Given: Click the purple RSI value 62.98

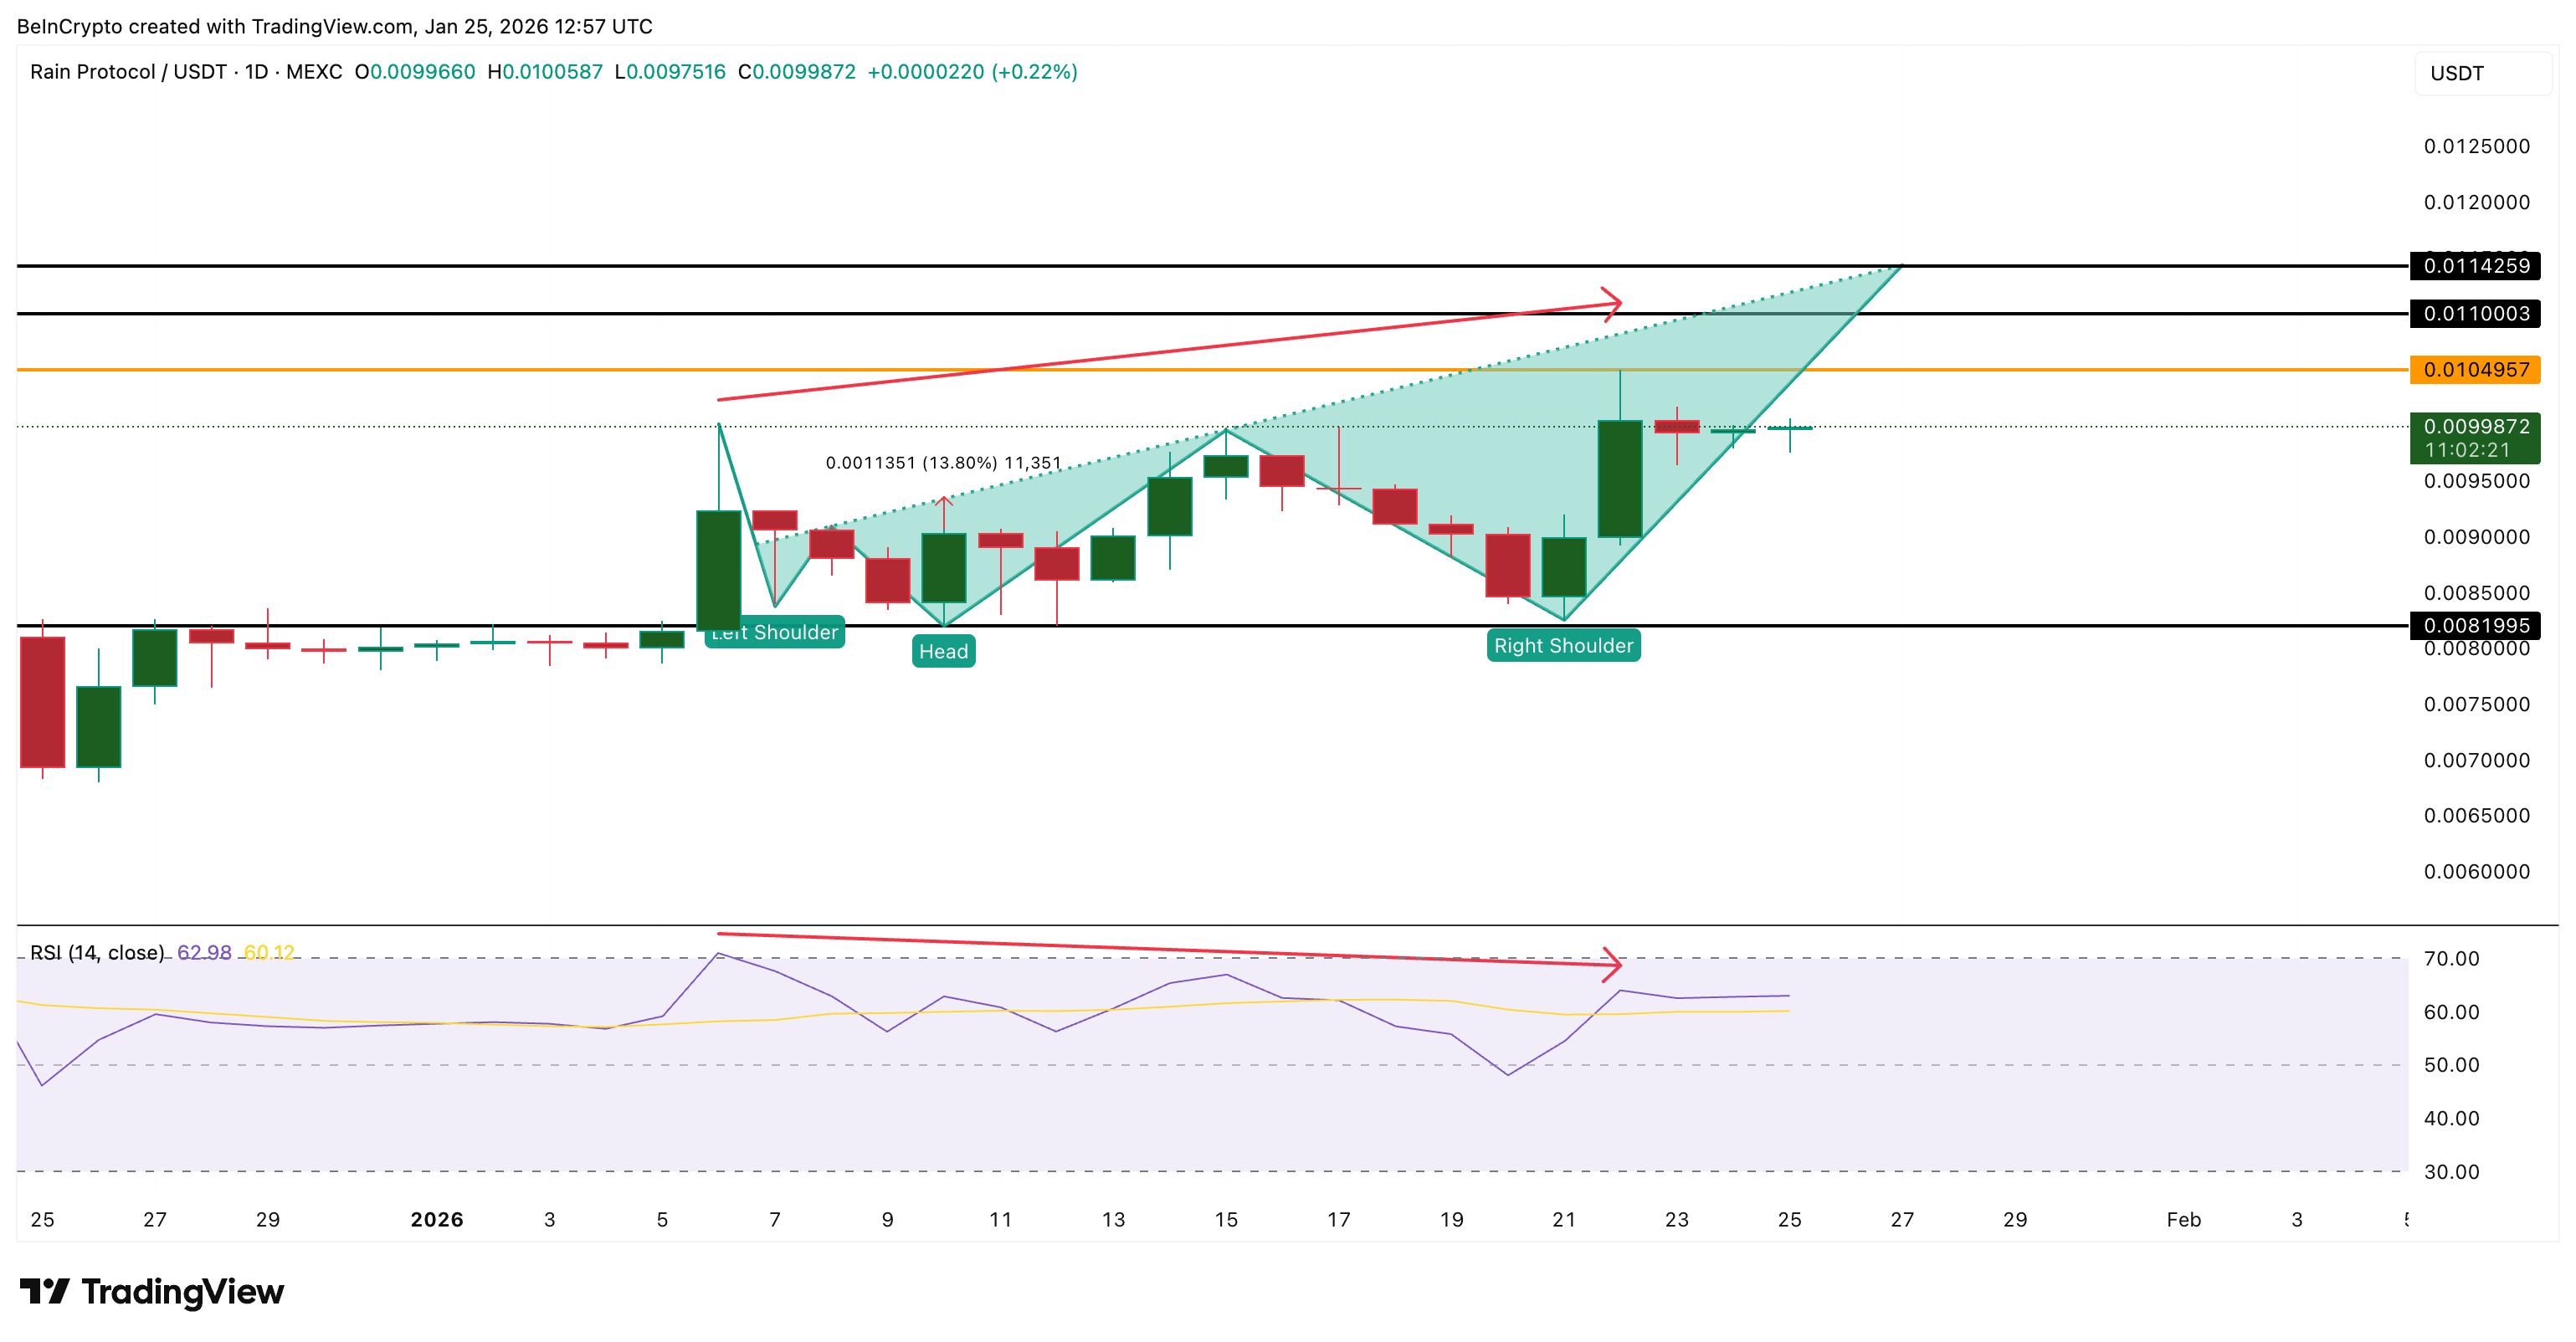Looking at the screenshot, I should pos(207,953).
